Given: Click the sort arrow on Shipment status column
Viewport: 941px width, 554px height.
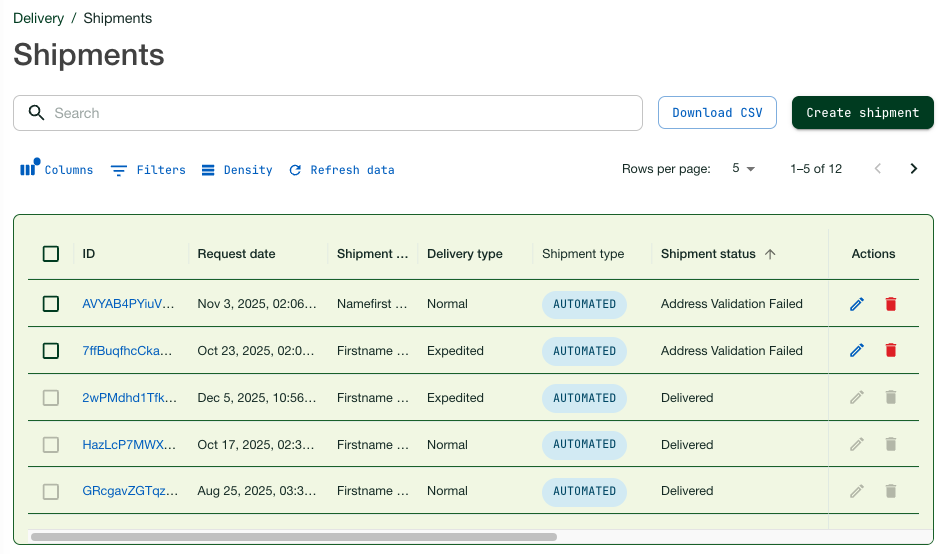Looking at the screenshot, I should (x=770, y=254).
